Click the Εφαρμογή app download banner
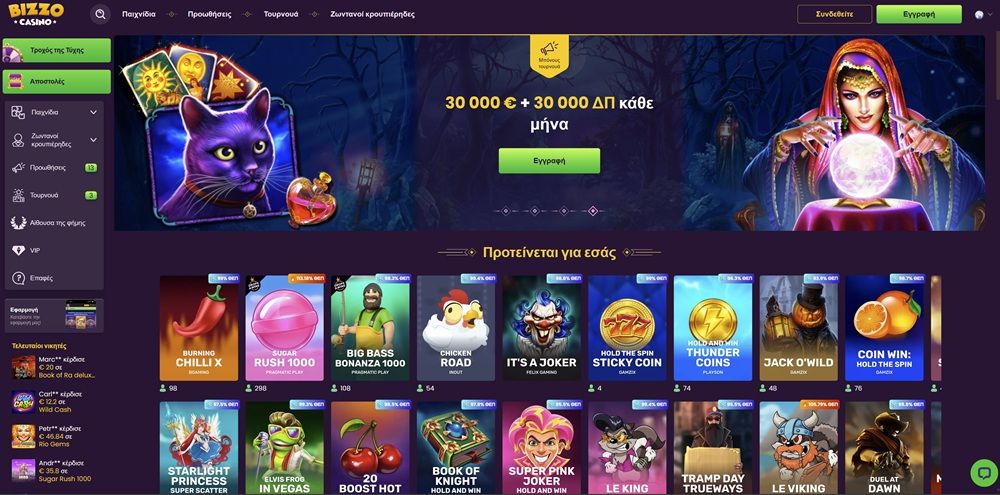 [x=54, y=314]
